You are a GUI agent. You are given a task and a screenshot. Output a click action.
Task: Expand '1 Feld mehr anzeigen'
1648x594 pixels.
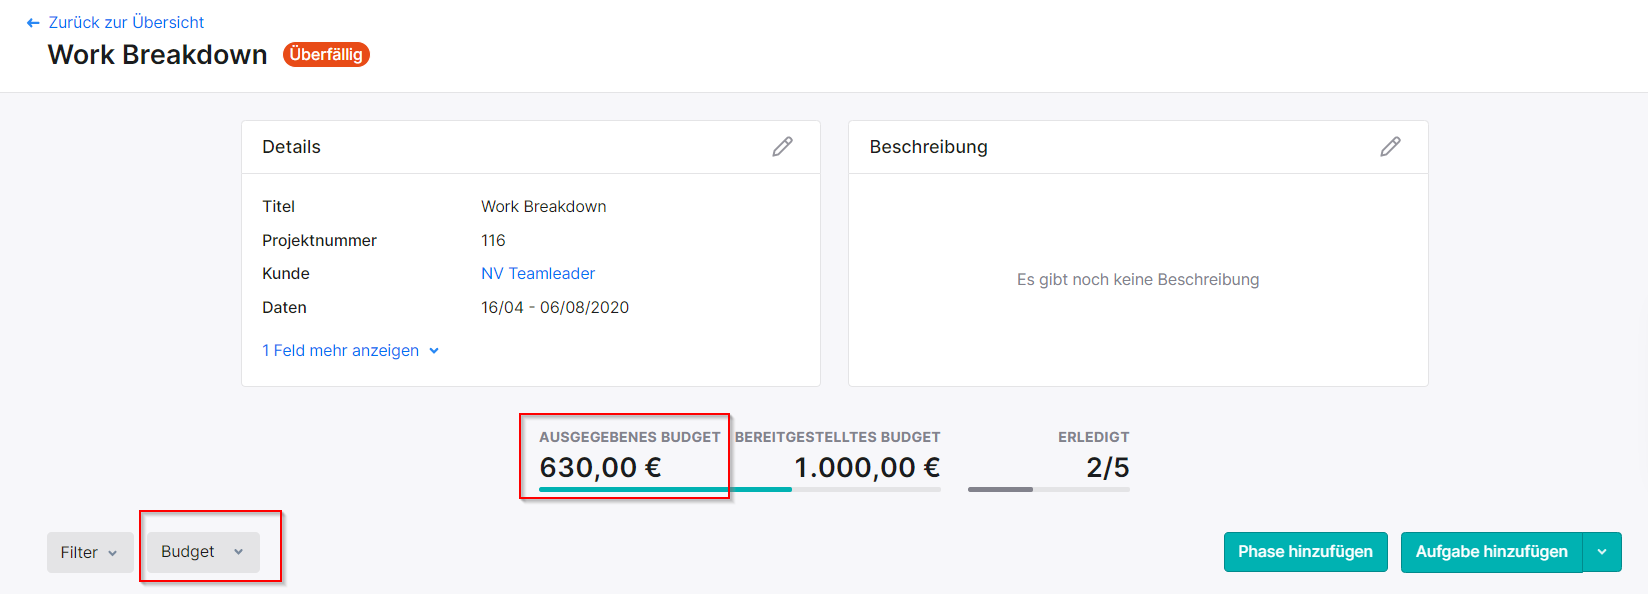(x=340, y=351)
